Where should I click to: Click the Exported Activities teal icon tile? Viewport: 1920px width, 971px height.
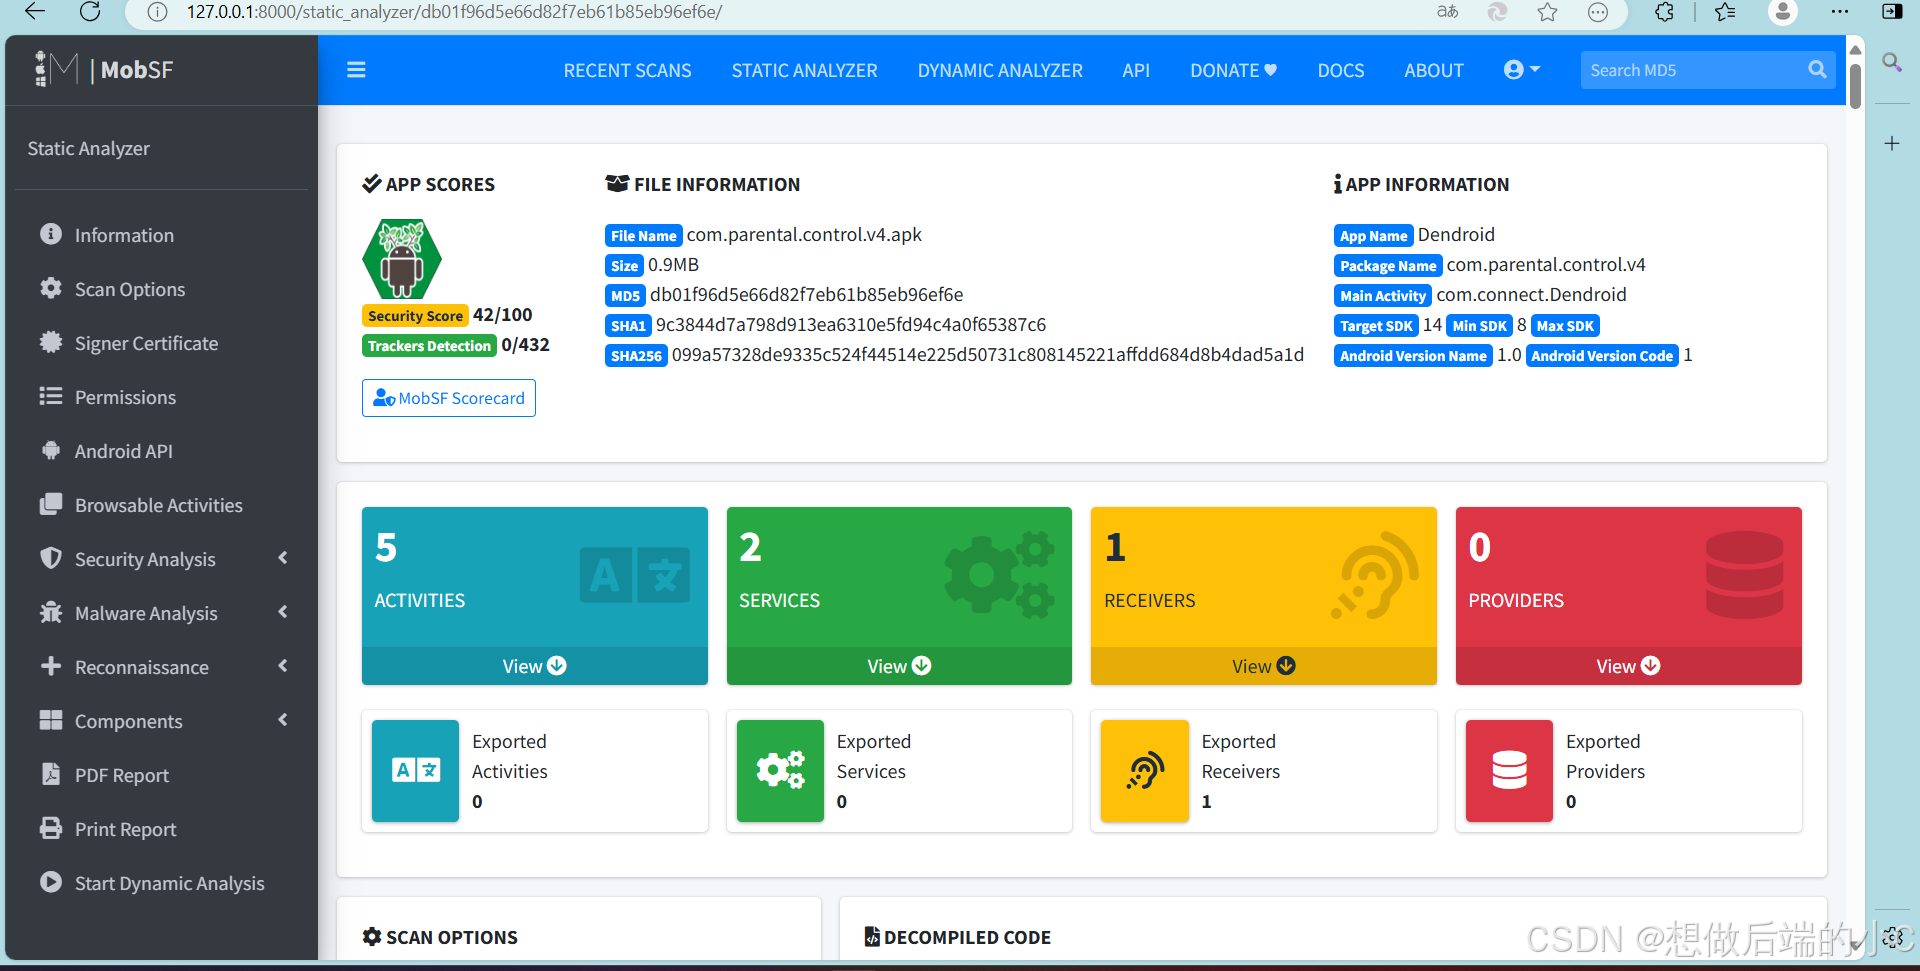point(416,771)
